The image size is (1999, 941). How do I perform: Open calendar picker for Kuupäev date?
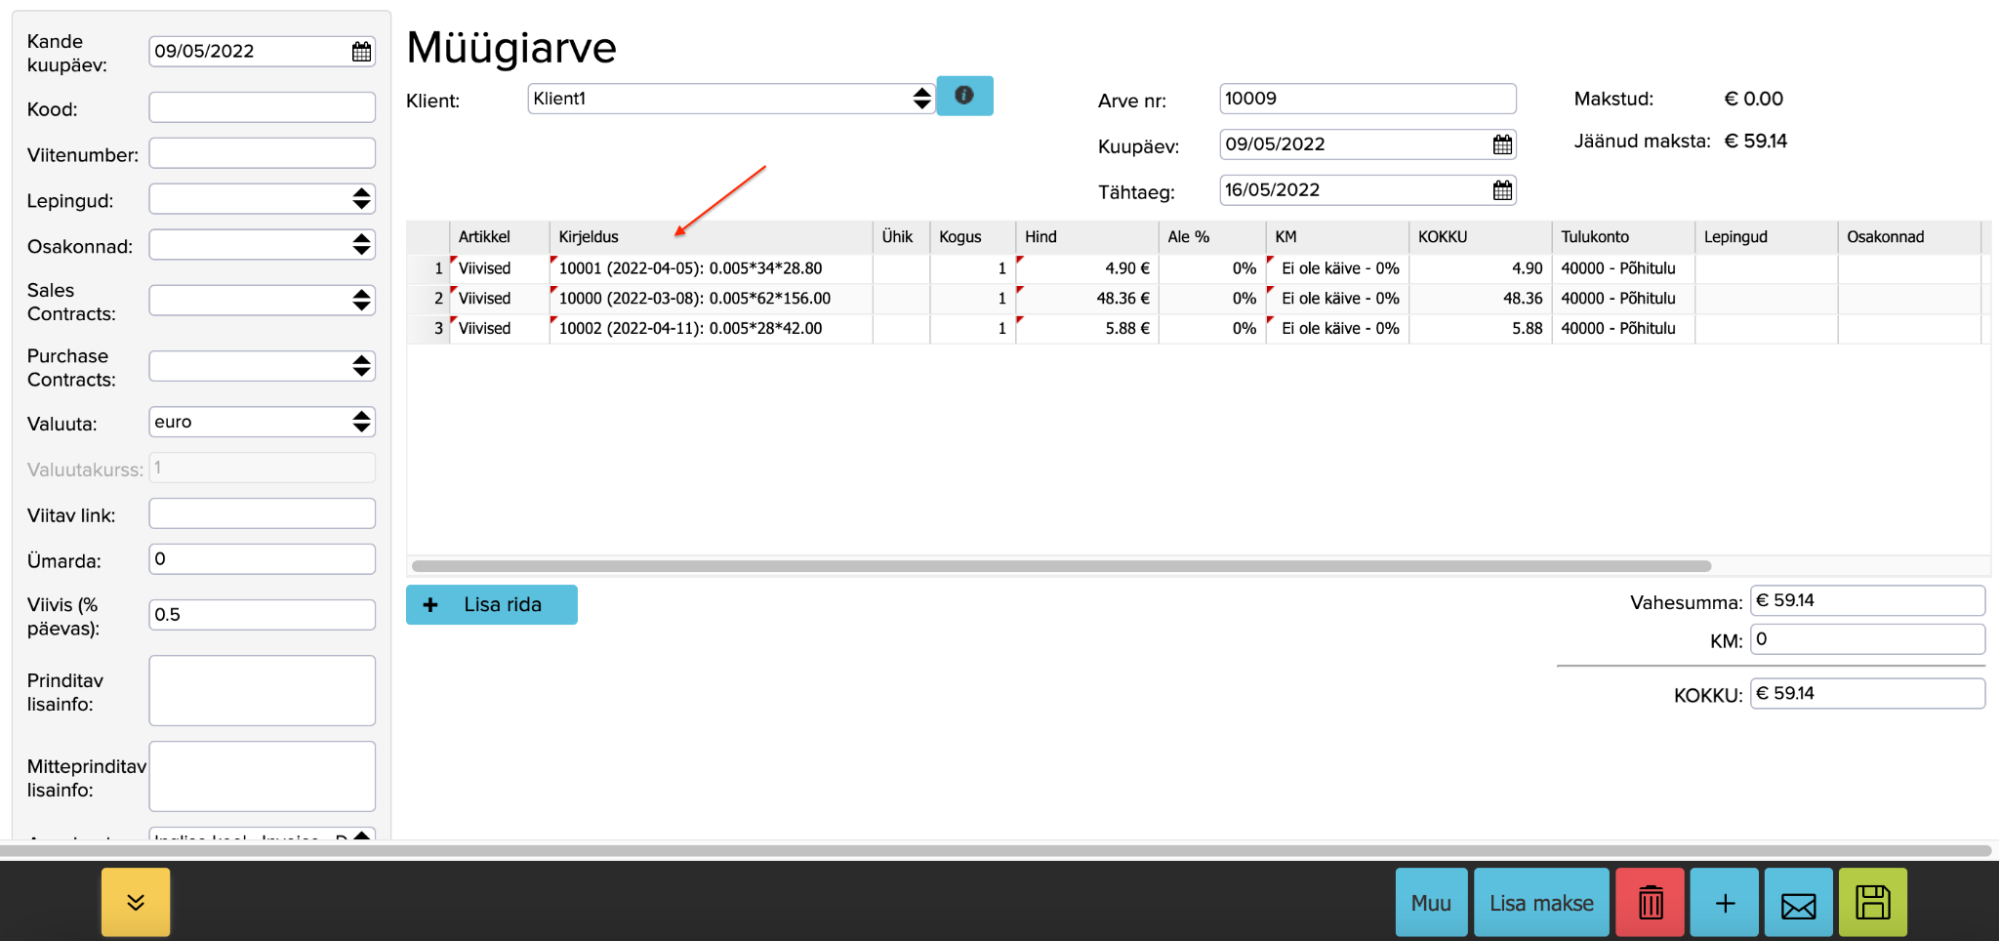1501,145
